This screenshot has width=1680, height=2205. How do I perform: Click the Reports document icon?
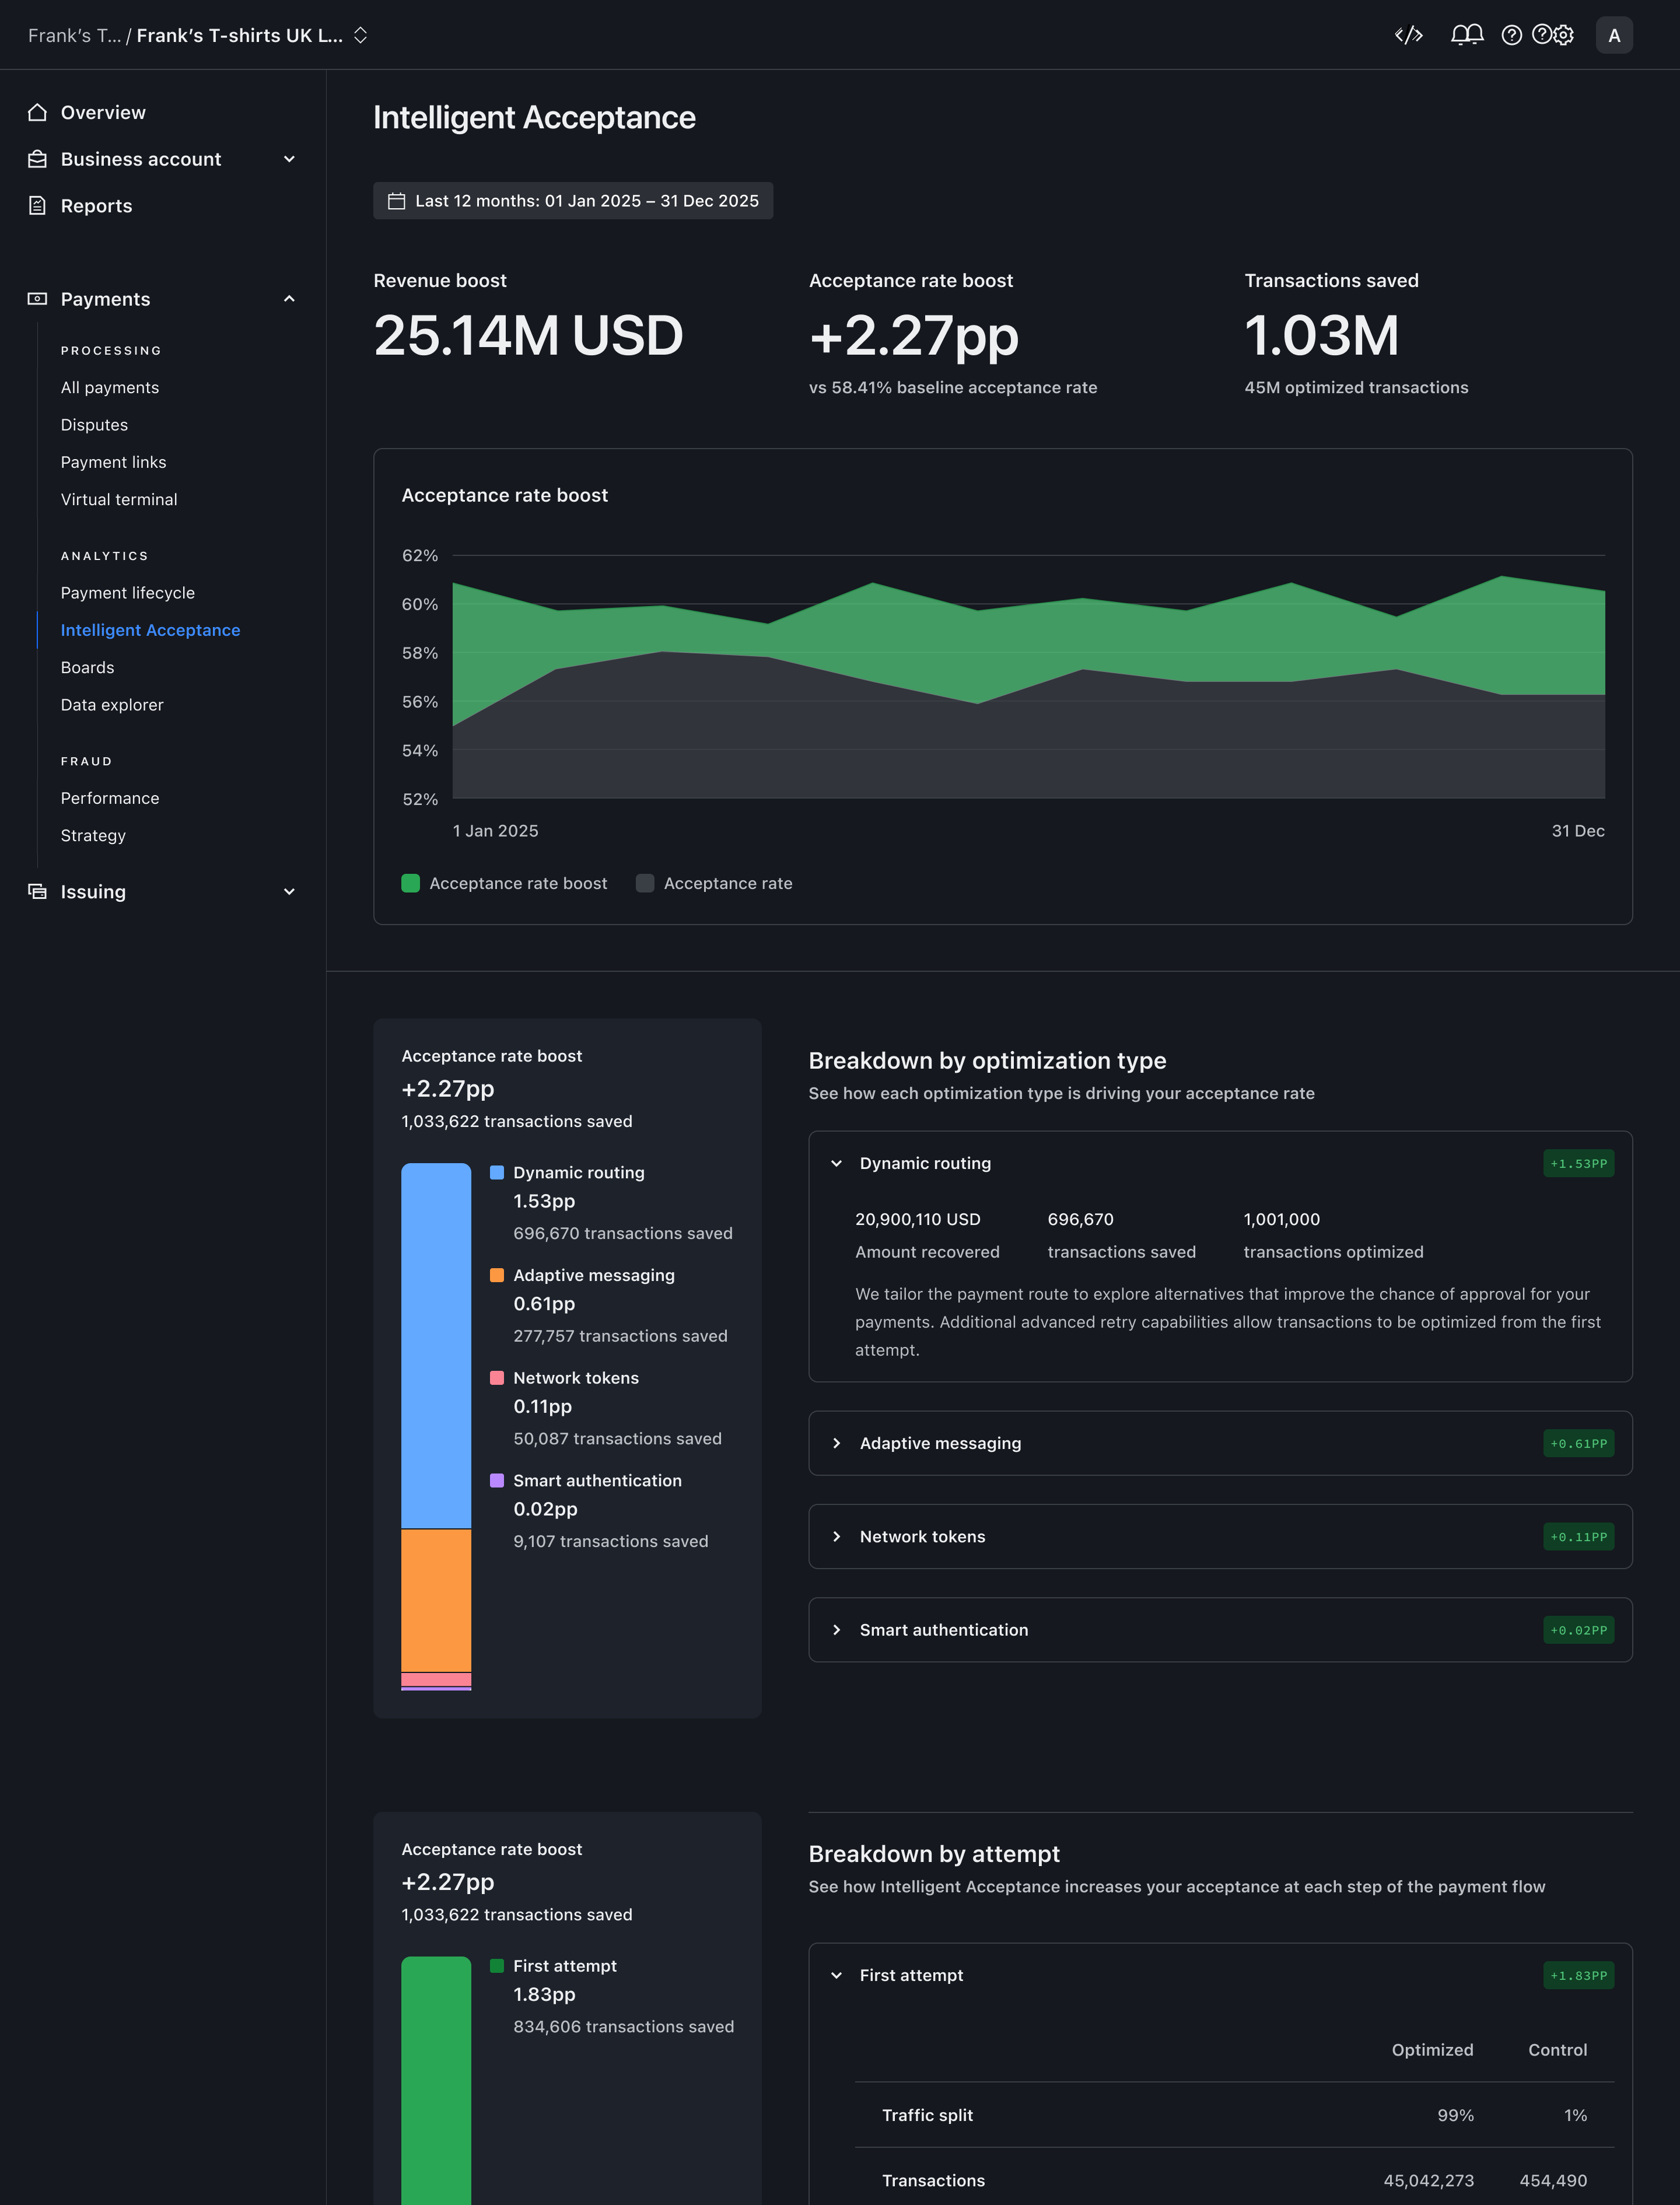(x=37, y=205)
